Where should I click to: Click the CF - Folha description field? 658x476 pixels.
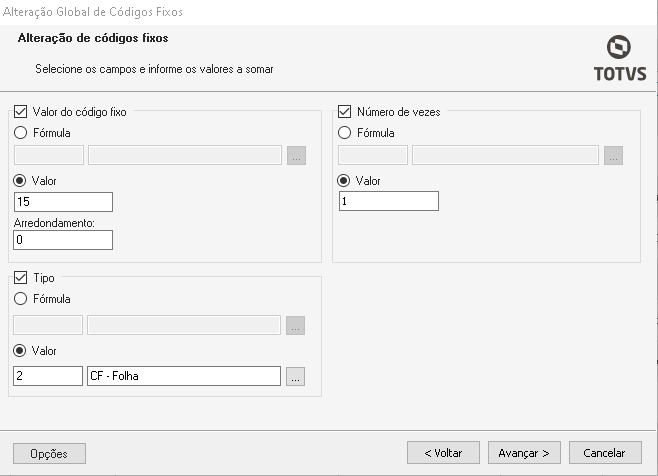point(184,376)
